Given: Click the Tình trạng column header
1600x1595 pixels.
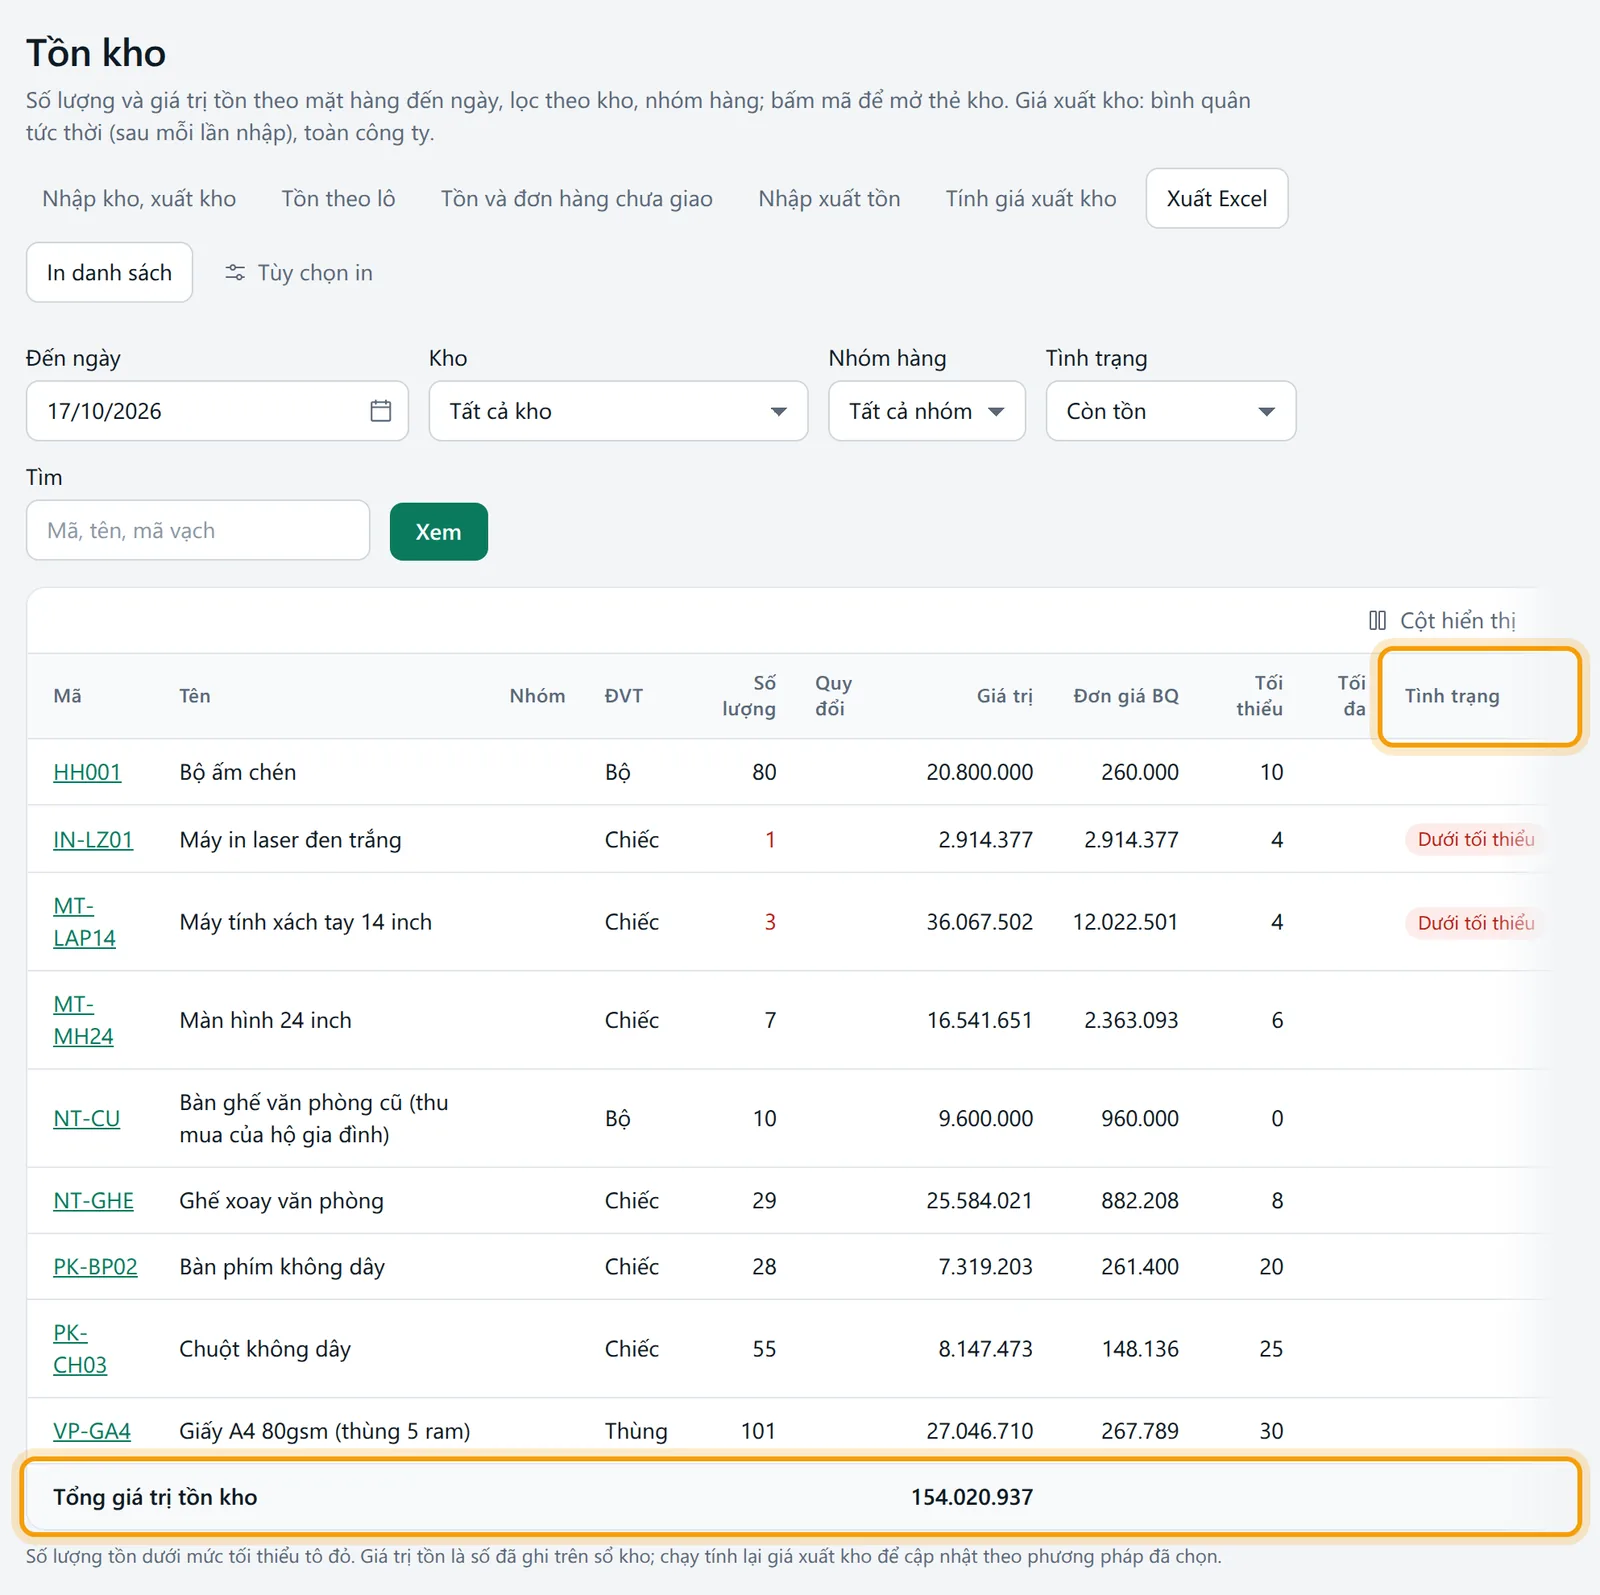Looking at the screenshot, I should click(1452, 696).
